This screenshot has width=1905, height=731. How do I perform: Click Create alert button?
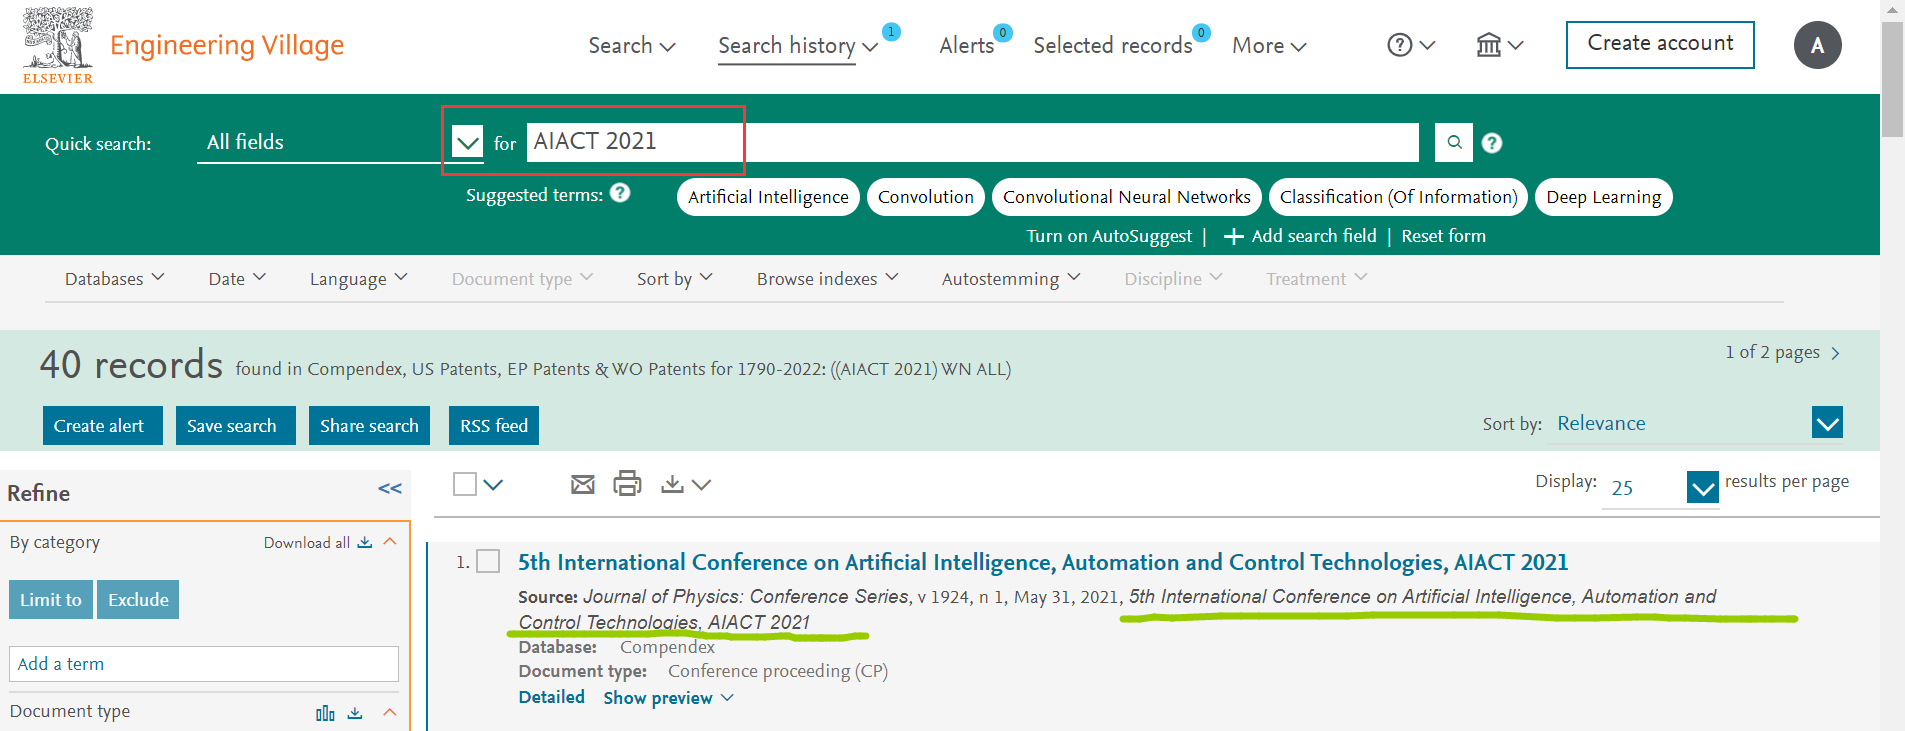[102, 425]
